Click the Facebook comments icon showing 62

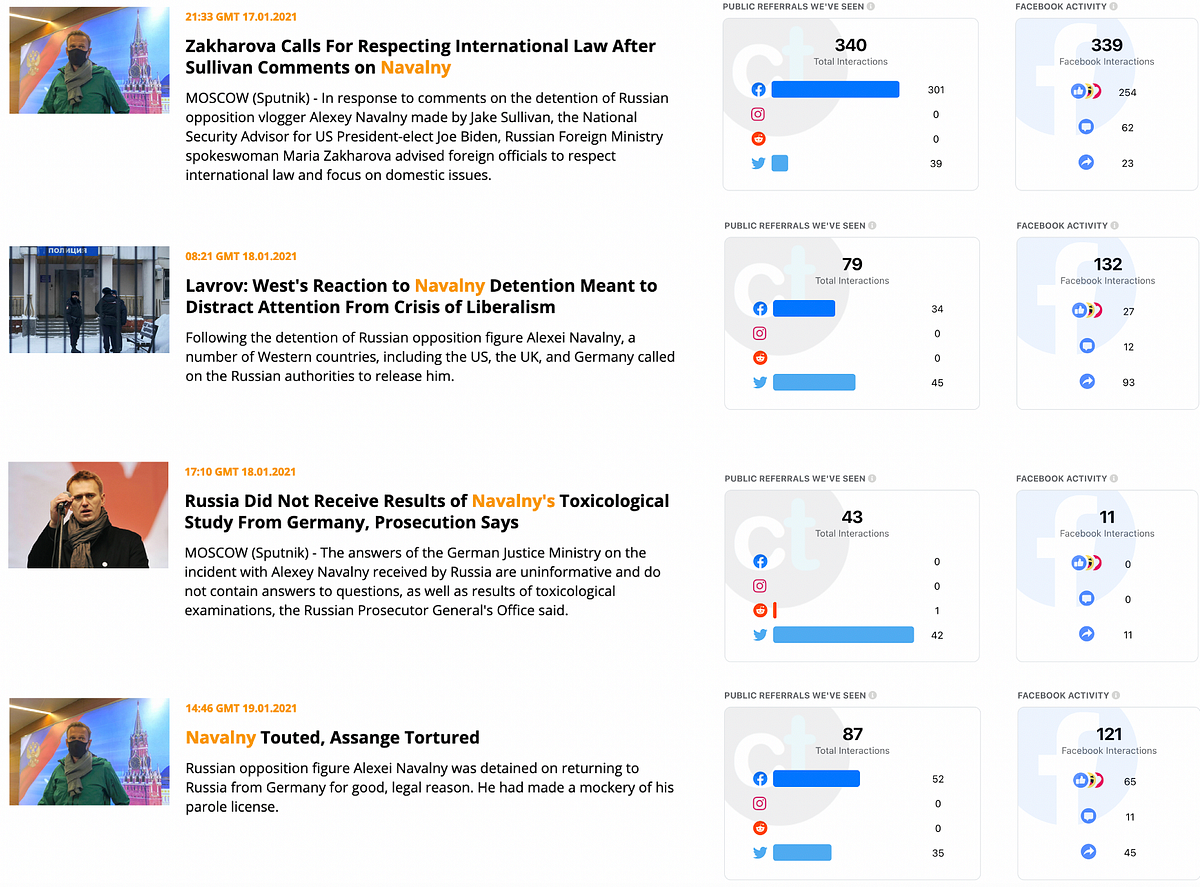click(1087, 127)
